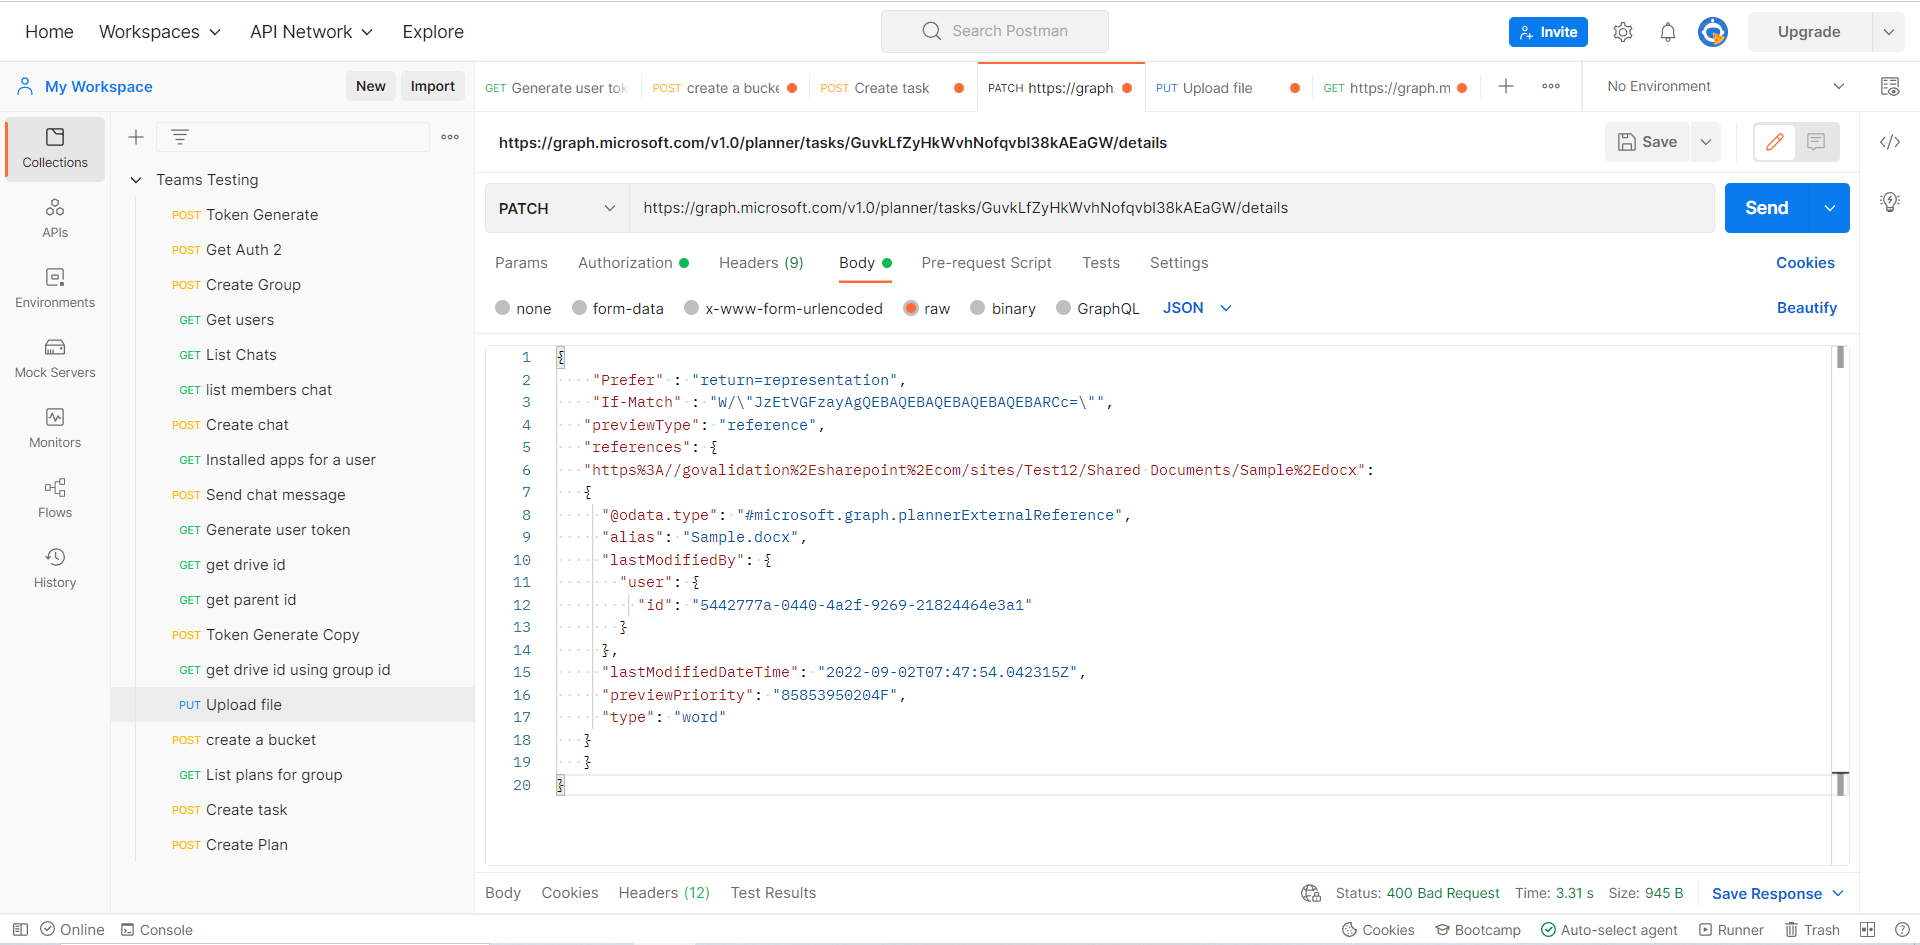This screenshot has width=1920, height=945.
Task: Click the request URL input field
Action: (1172, 208)
